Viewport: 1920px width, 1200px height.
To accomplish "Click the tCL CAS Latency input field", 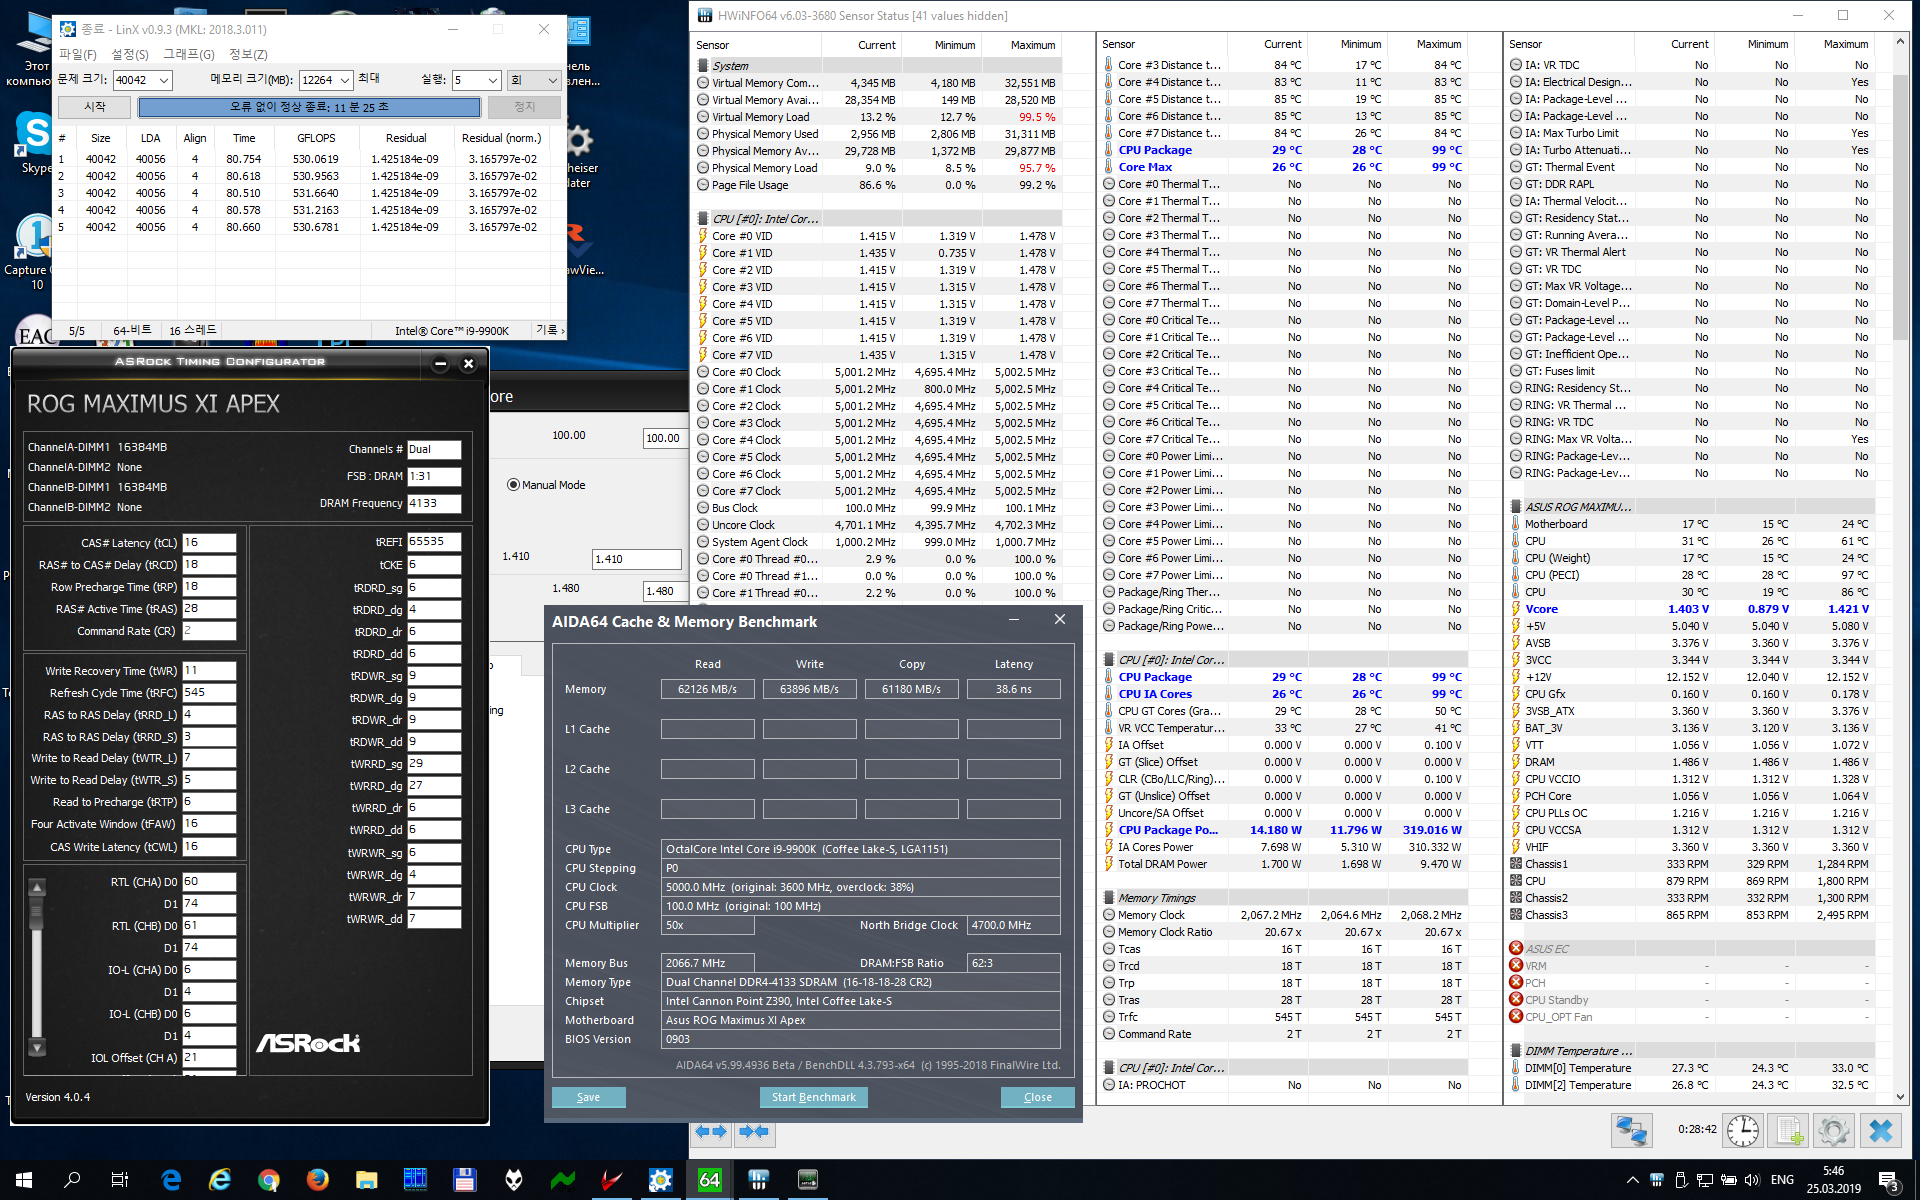I will [208, 543].
